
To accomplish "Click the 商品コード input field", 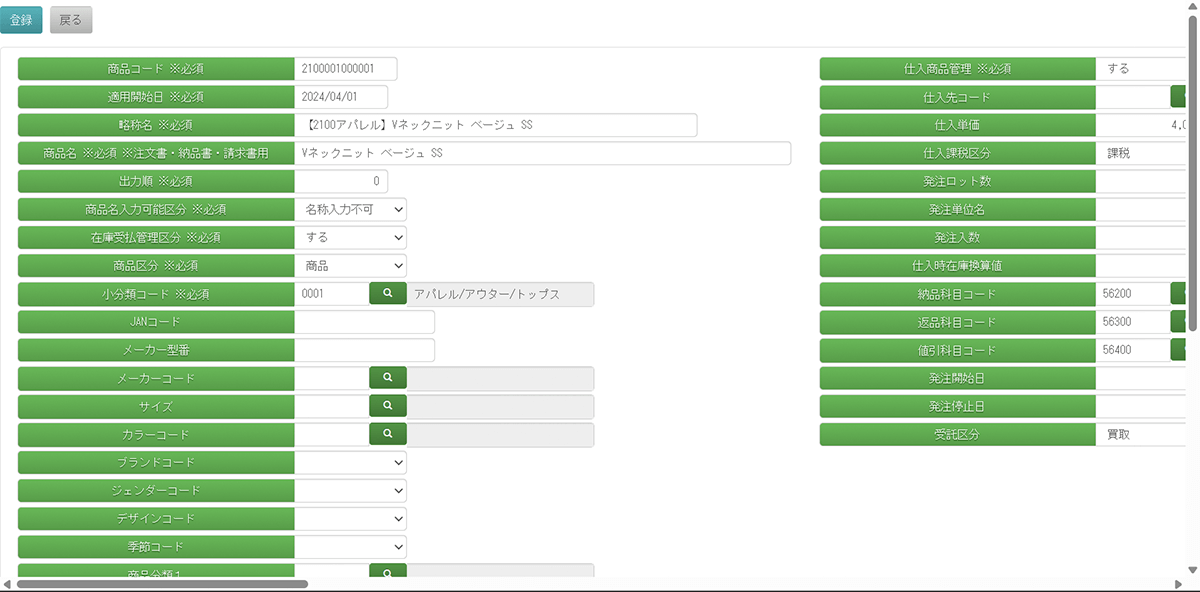I will [346, 69].
